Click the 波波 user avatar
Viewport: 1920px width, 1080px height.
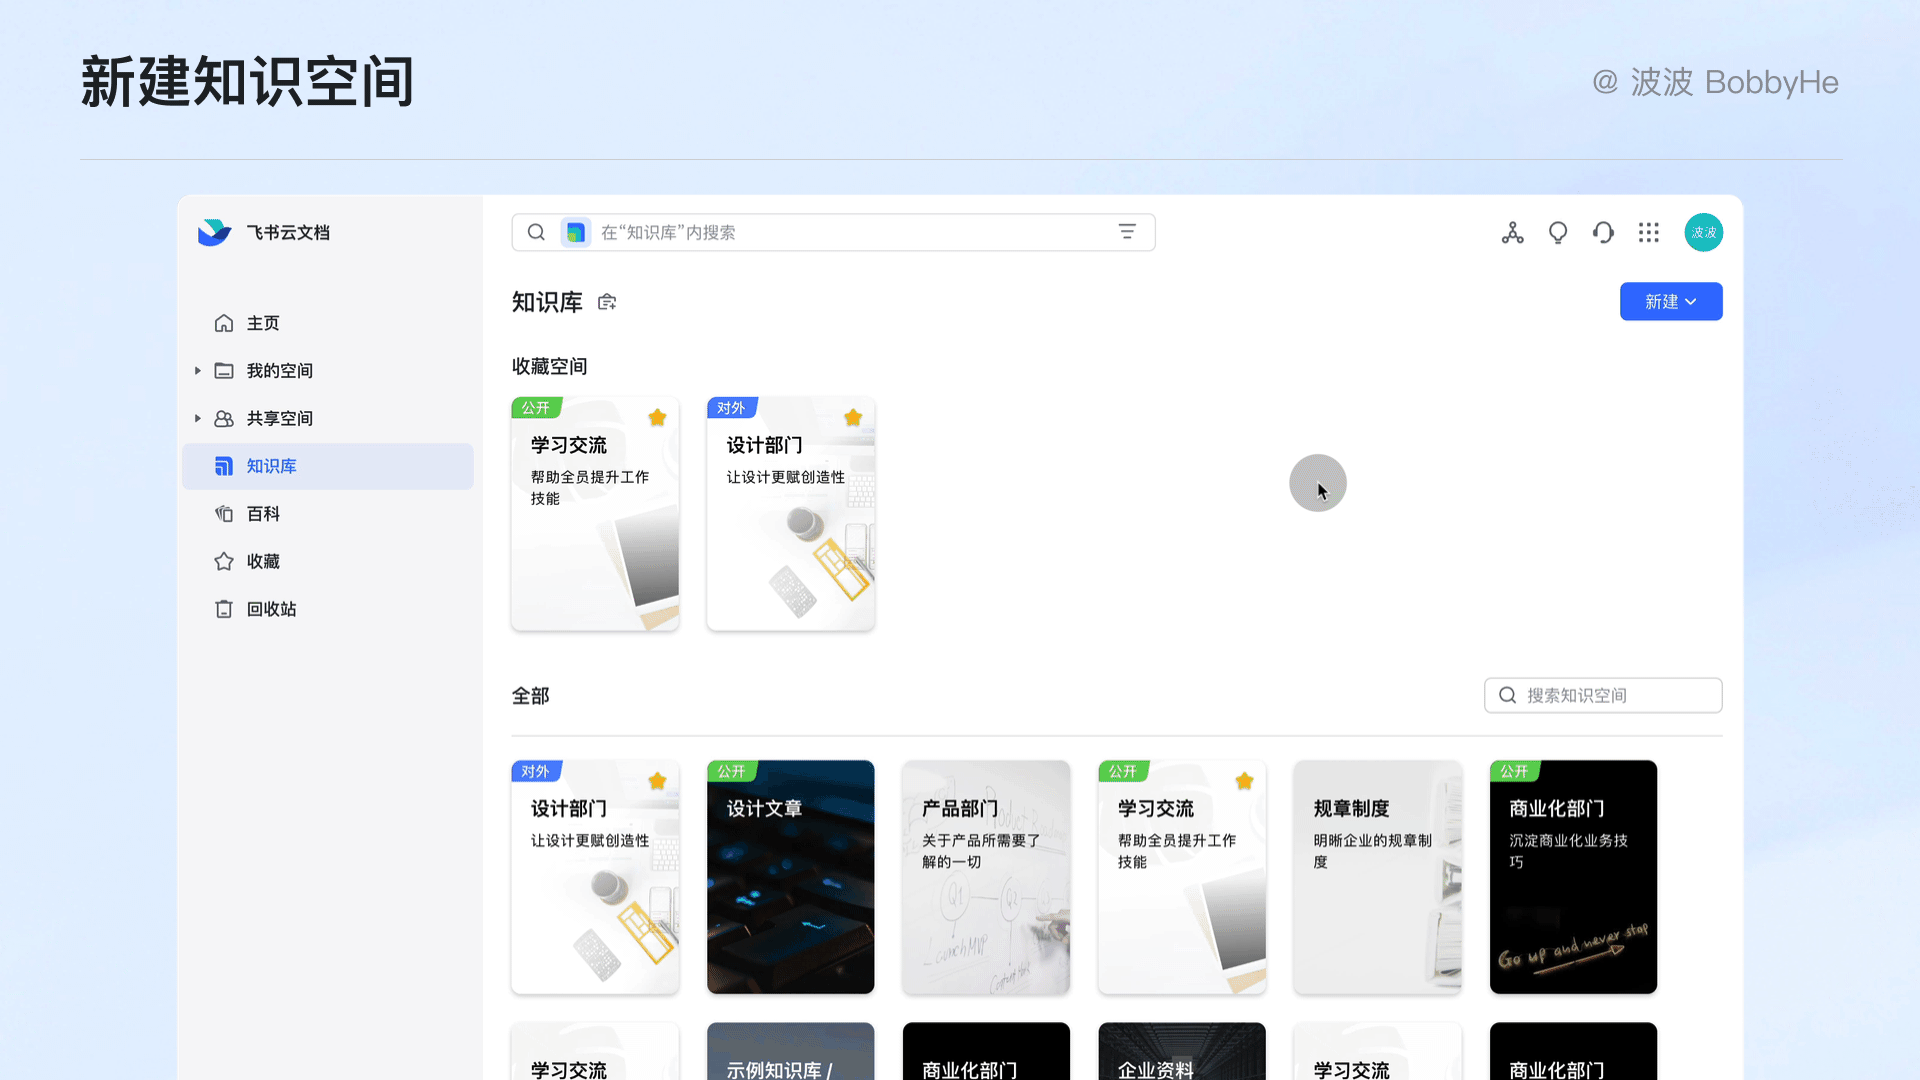tap(1703, 233)
